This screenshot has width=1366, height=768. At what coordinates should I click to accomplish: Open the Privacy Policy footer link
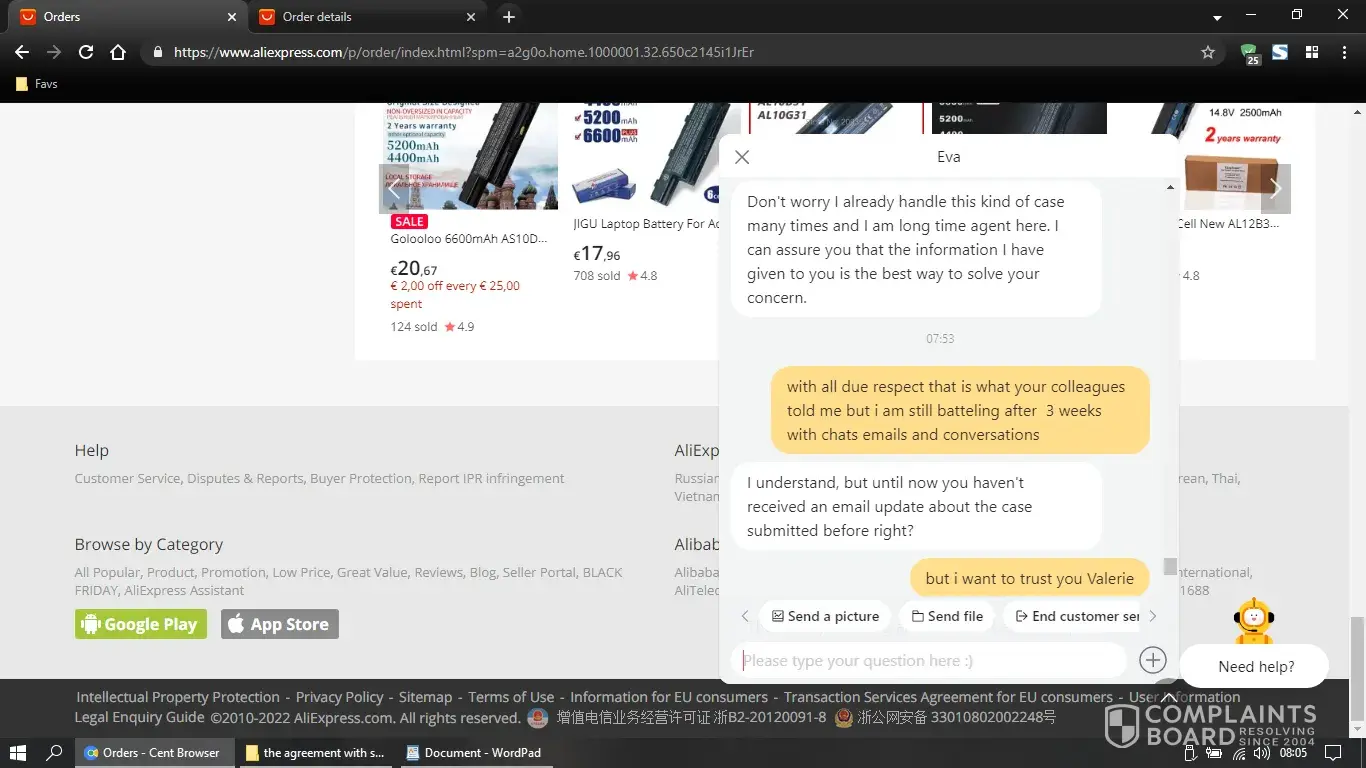[339, 697]
